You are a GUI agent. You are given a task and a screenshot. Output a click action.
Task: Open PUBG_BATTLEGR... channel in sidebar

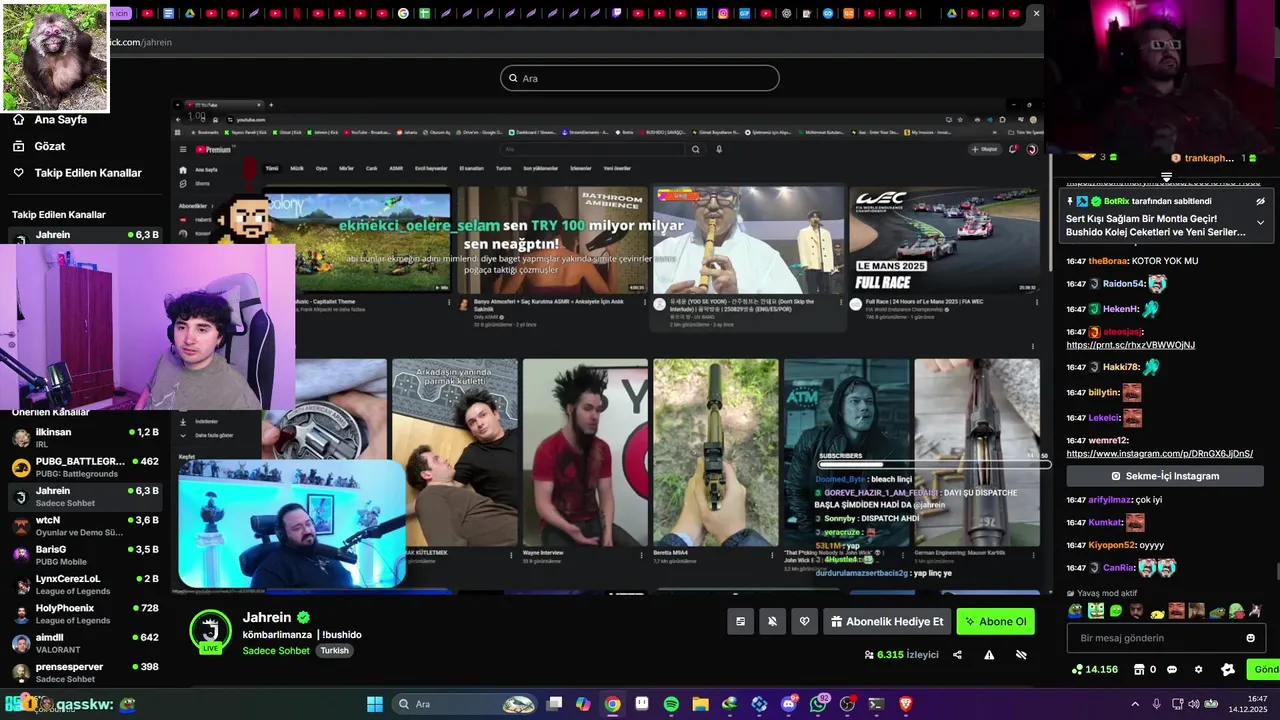pyautogui.click(x=85, y=467)
